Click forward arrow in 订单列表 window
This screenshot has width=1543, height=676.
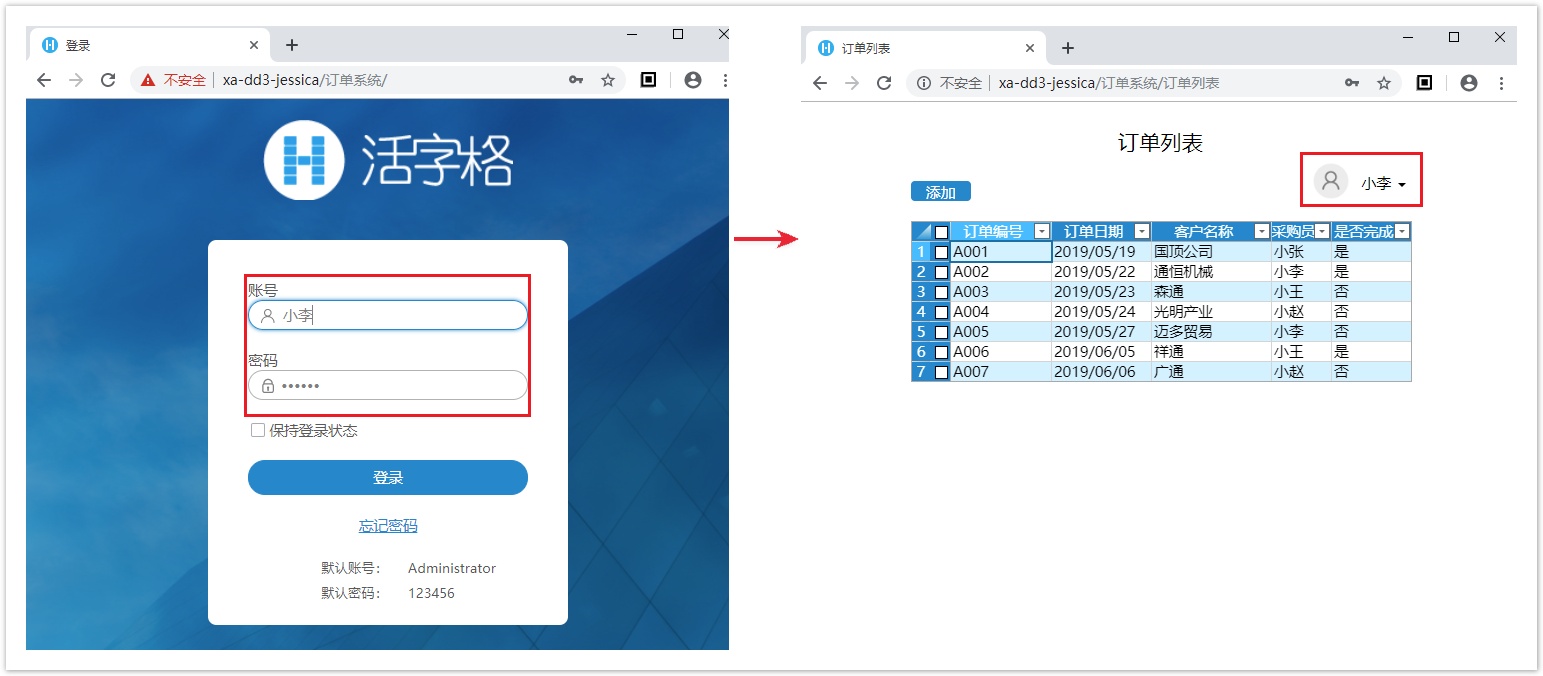(x=852, y=83)
